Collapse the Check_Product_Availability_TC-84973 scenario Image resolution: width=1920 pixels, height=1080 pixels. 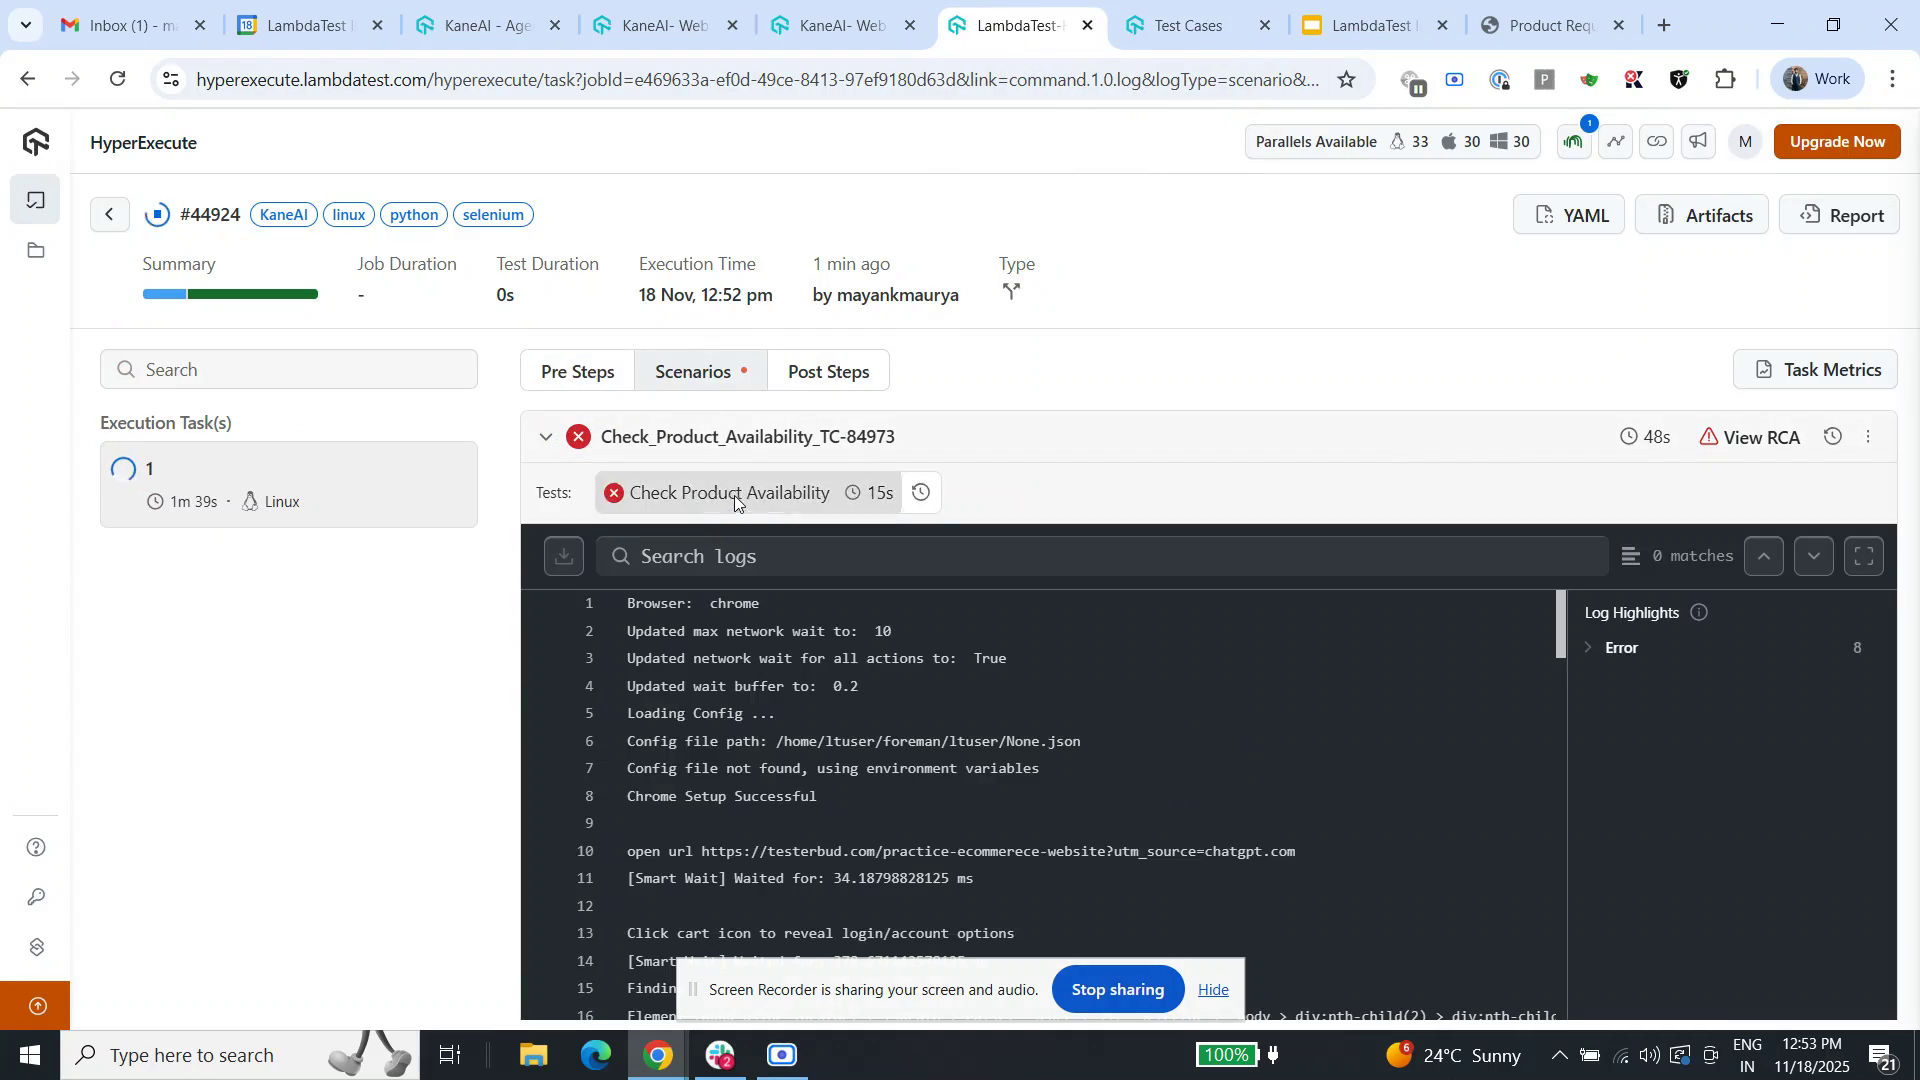click(x=546, y=437)
